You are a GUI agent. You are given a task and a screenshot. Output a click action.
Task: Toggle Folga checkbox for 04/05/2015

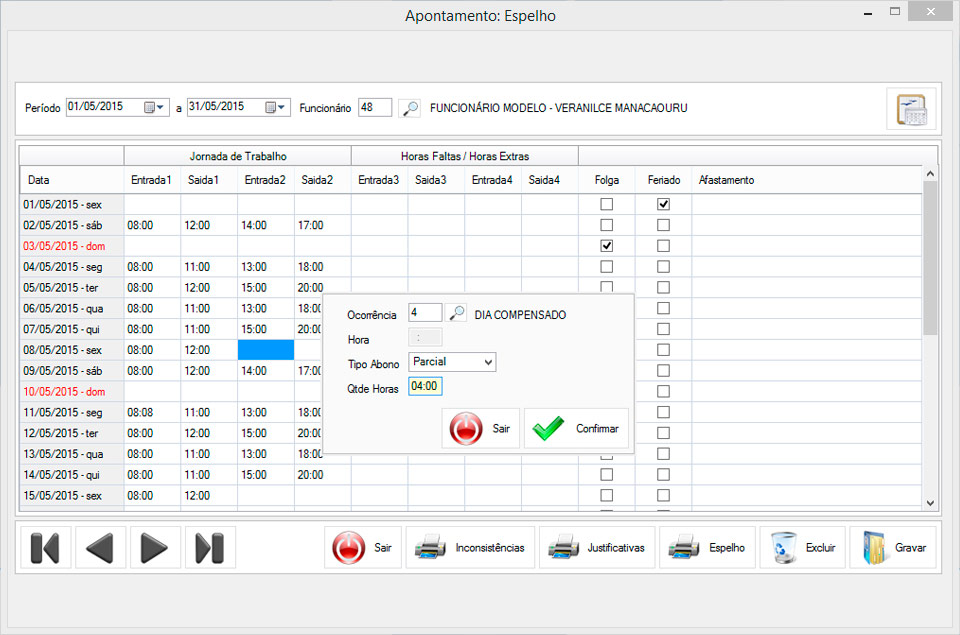click(x=606, y=266)
